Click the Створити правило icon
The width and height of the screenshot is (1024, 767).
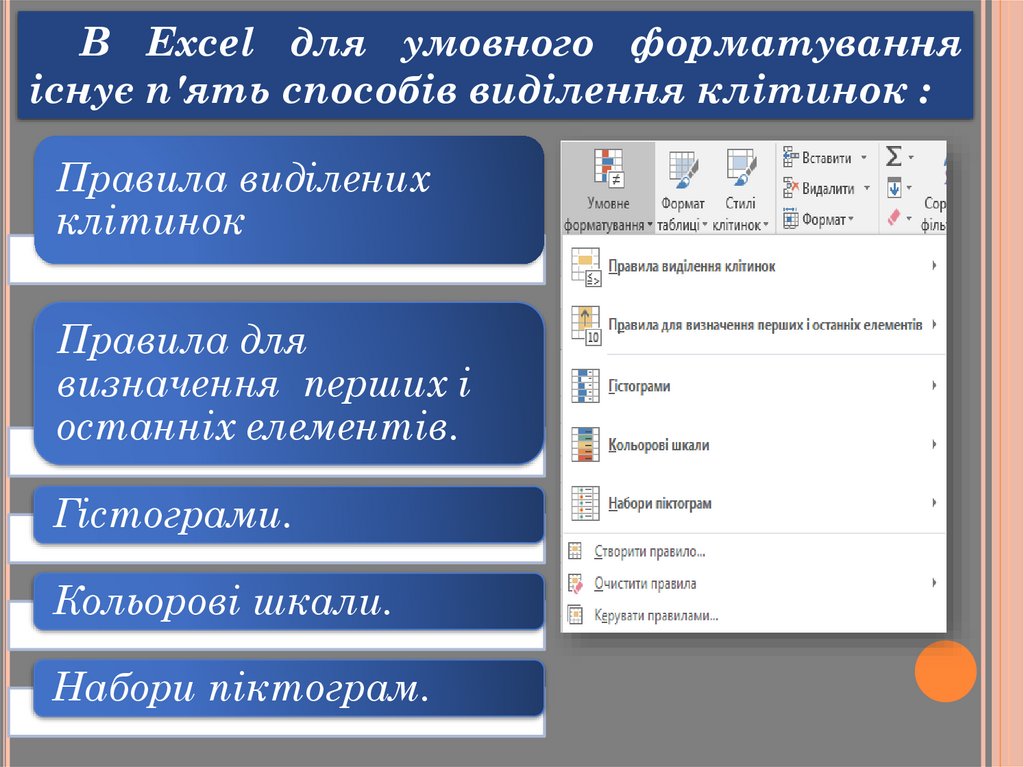575,551
